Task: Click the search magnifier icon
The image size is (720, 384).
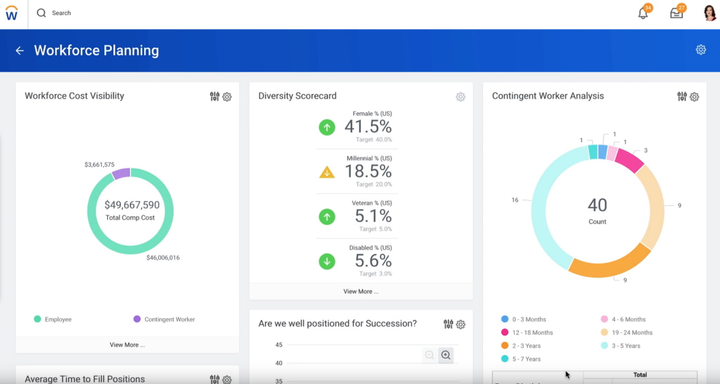Action: [x=41, y=13]
